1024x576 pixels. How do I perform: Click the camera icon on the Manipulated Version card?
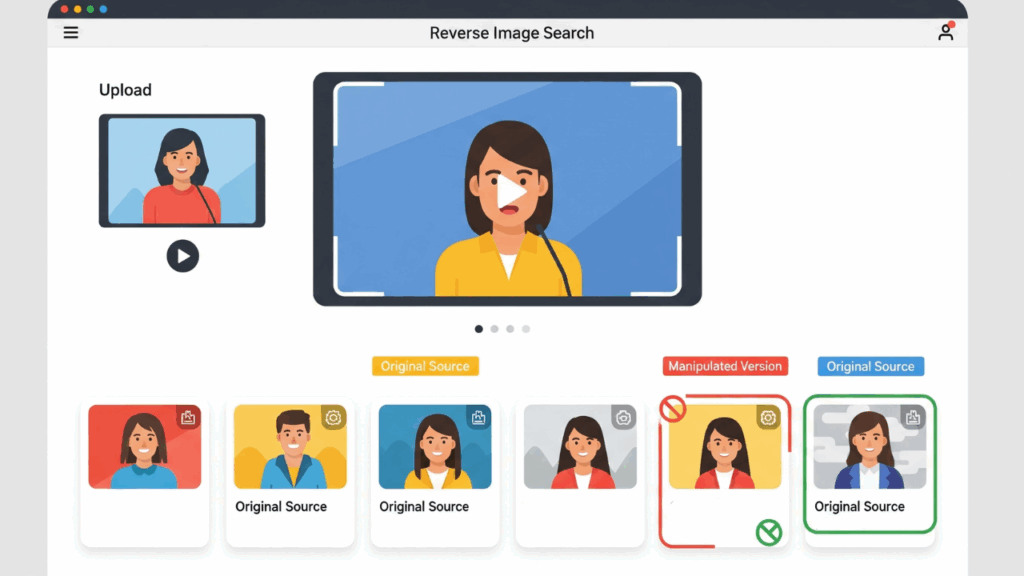[x=768, y=417]
